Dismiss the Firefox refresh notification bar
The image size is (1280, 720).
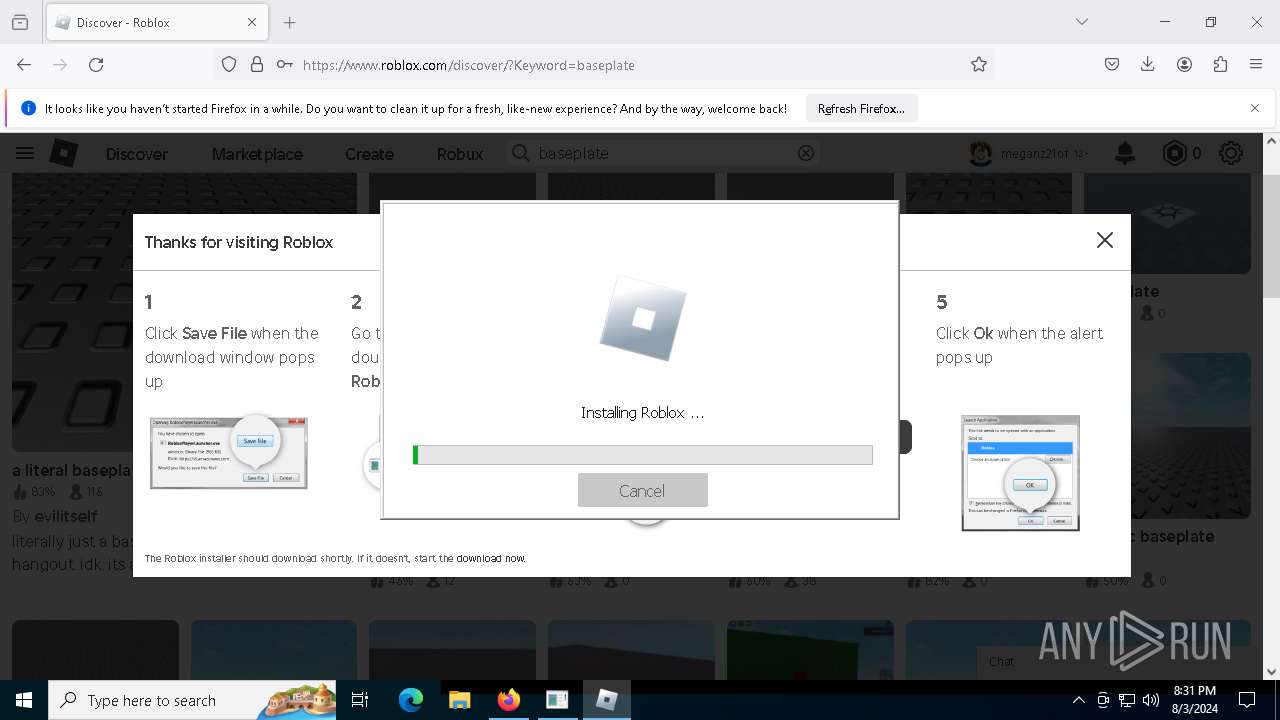[x=1255, y=108]
